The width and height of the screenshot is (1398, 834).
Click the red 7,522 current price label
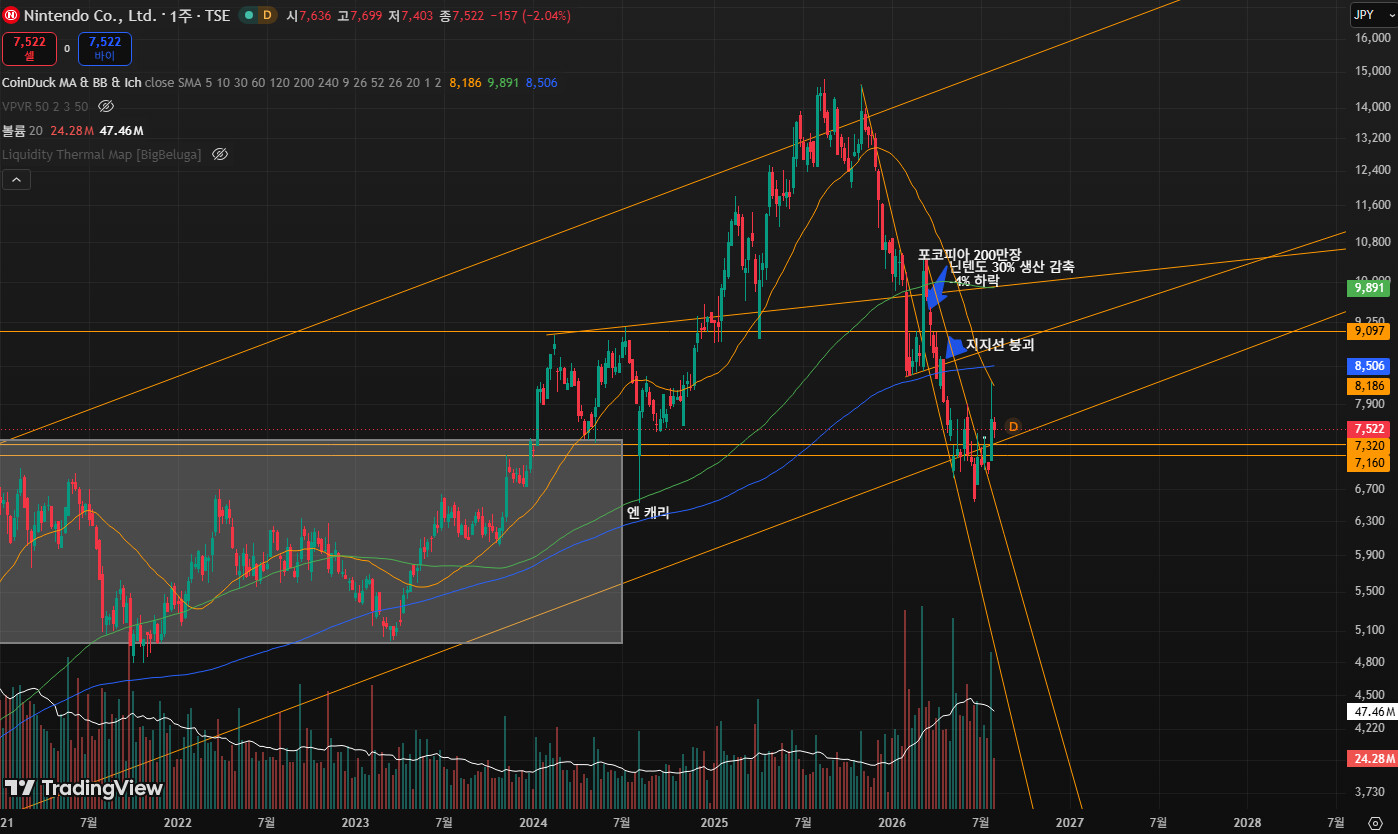[1369, 429]
